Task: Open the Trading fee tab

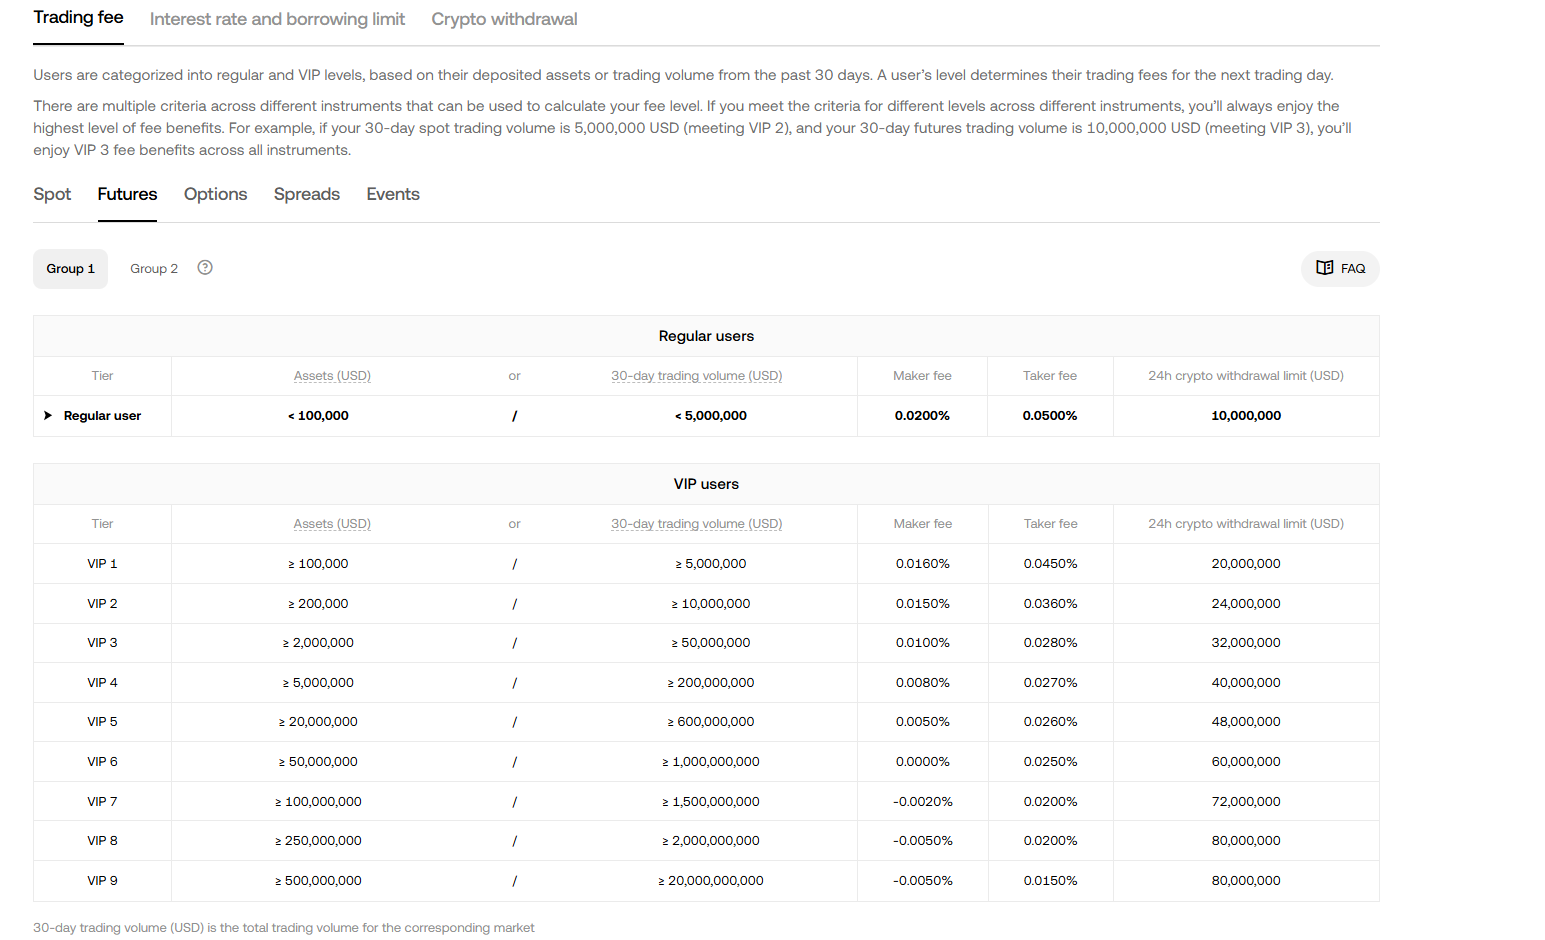Action: tap(78, 18)
